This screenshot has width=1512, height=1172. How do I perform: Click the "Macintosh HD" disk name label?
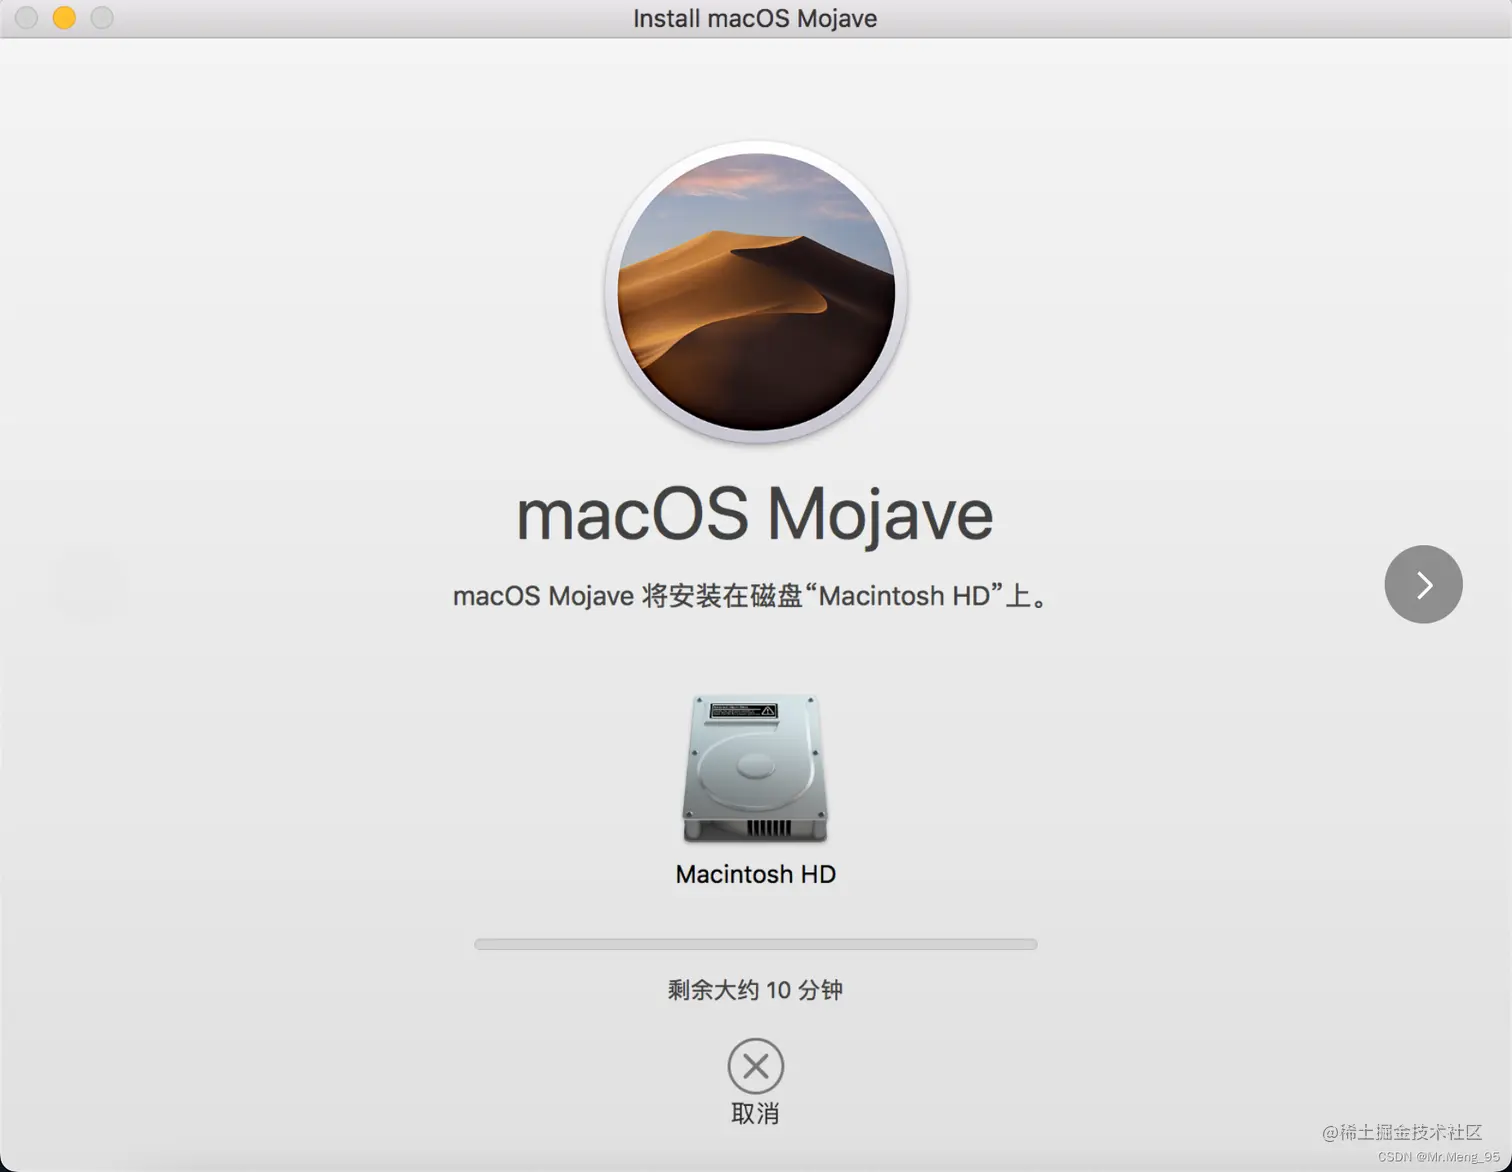(755, 874)
